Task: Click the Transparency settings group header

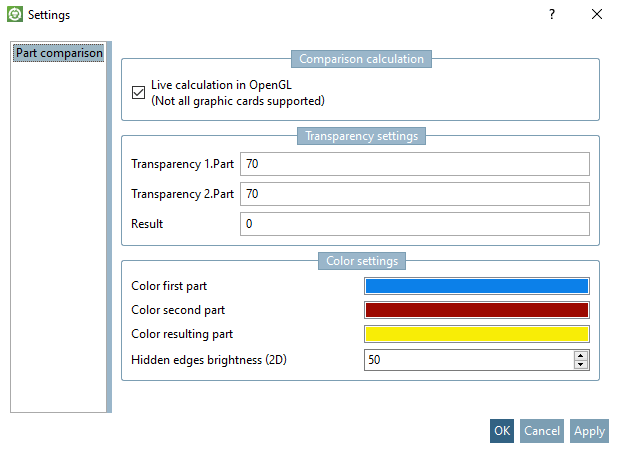Action: (x=361, y=136)
